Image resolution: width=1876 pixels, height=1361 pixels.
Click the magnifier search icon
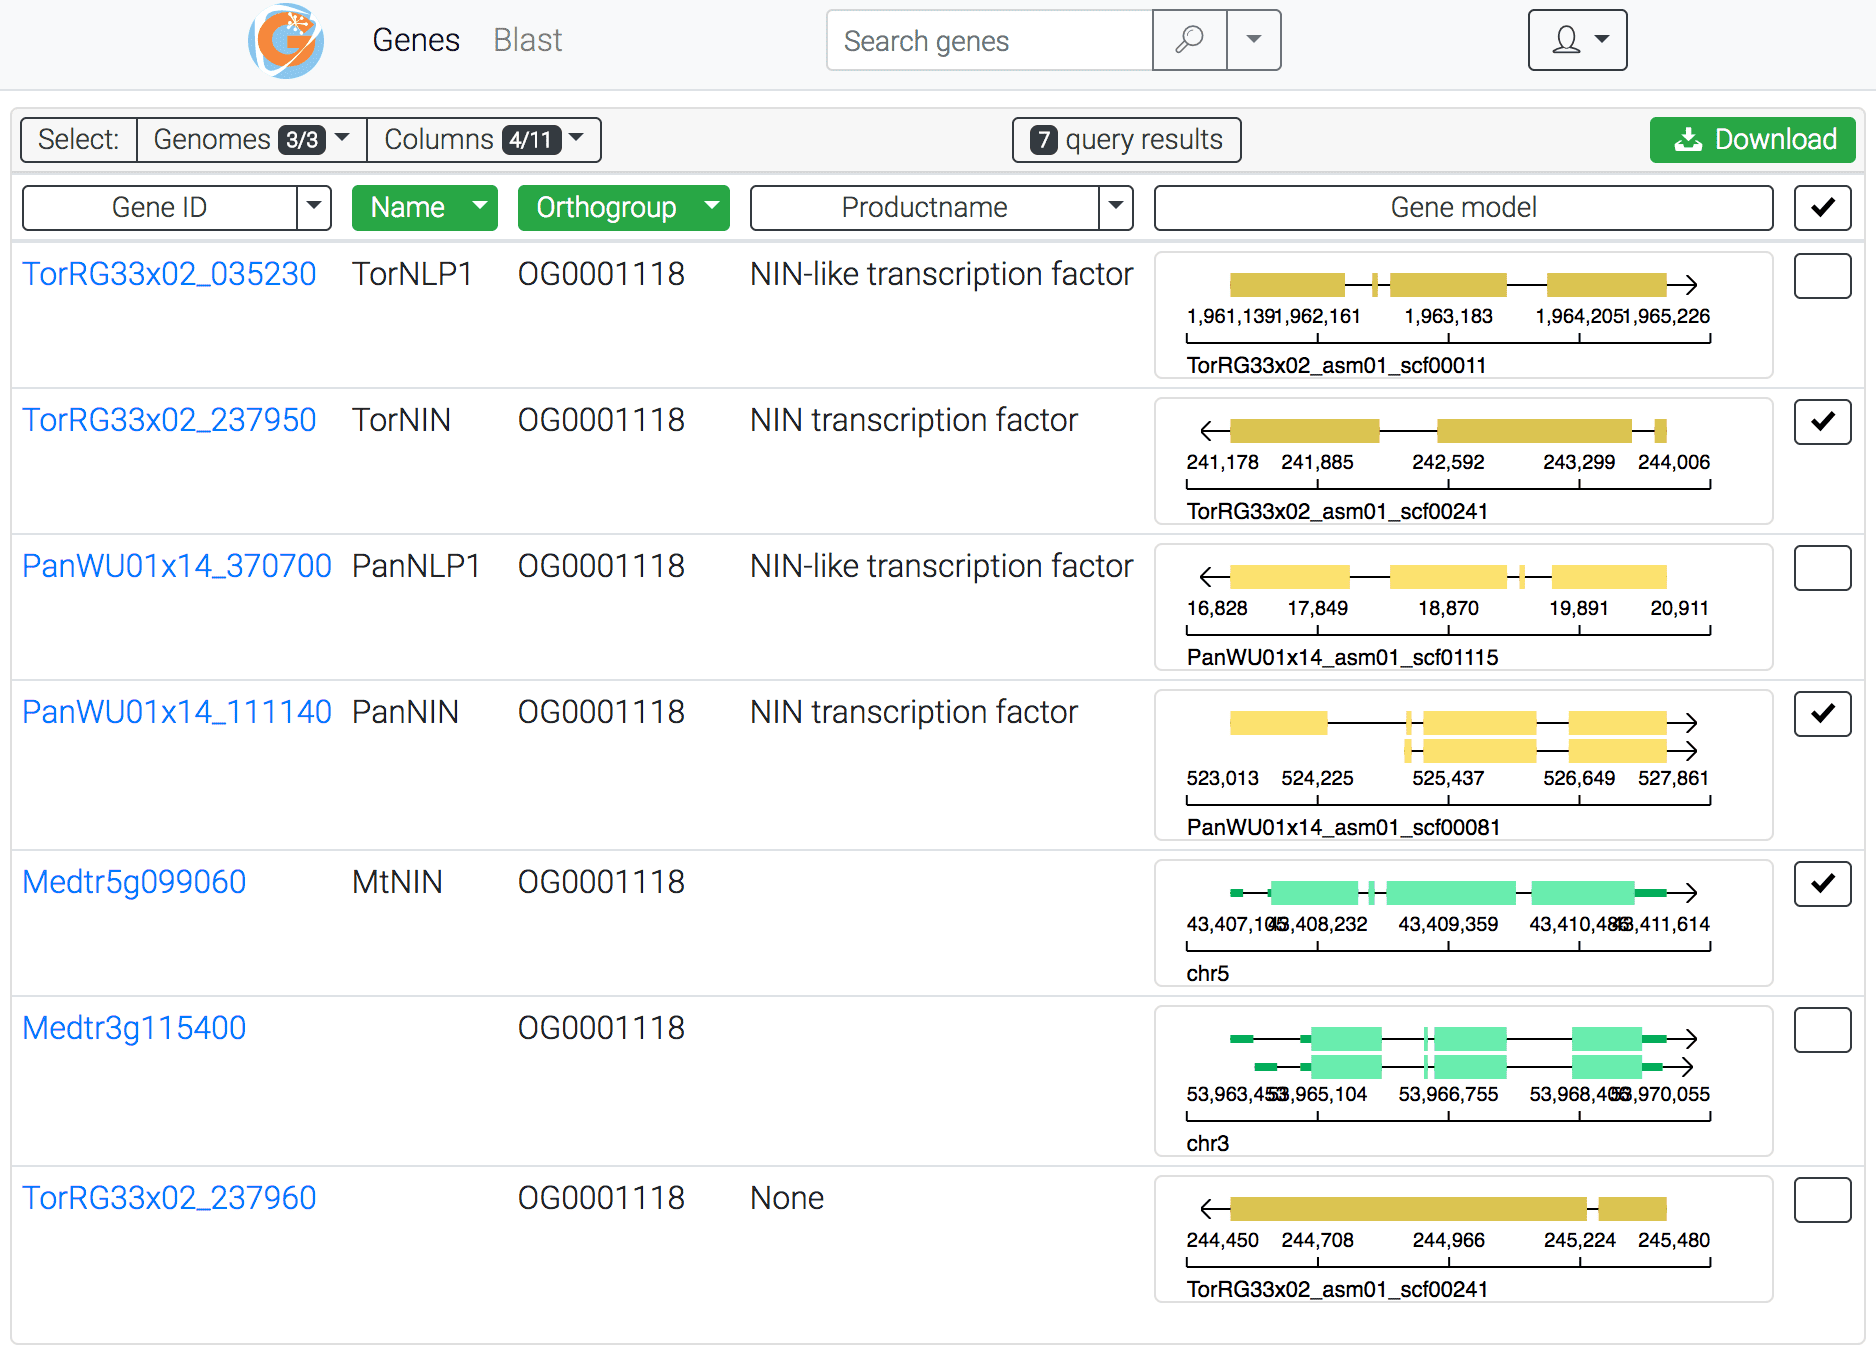point(1189,40)
